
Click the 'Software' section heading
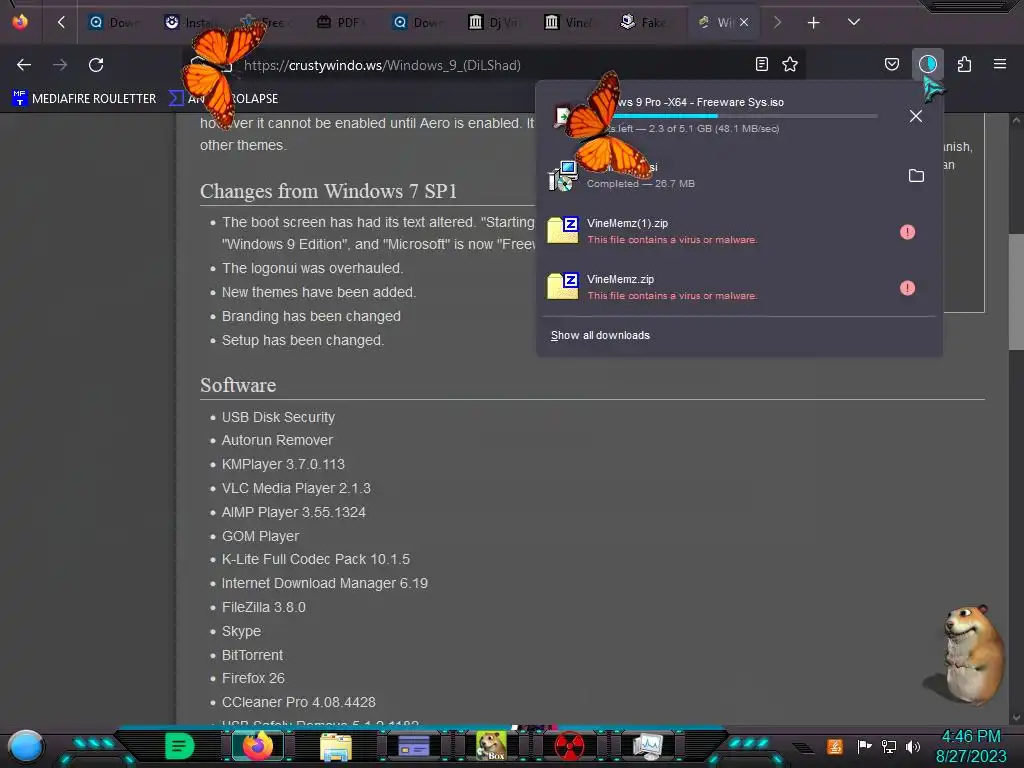click(x=238, y=385)
